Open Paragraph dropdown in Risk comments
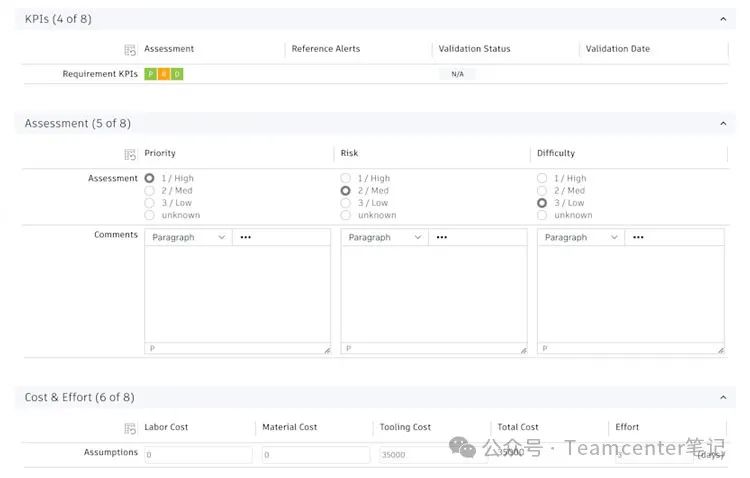The image size is (750, 478). (384, 238)
